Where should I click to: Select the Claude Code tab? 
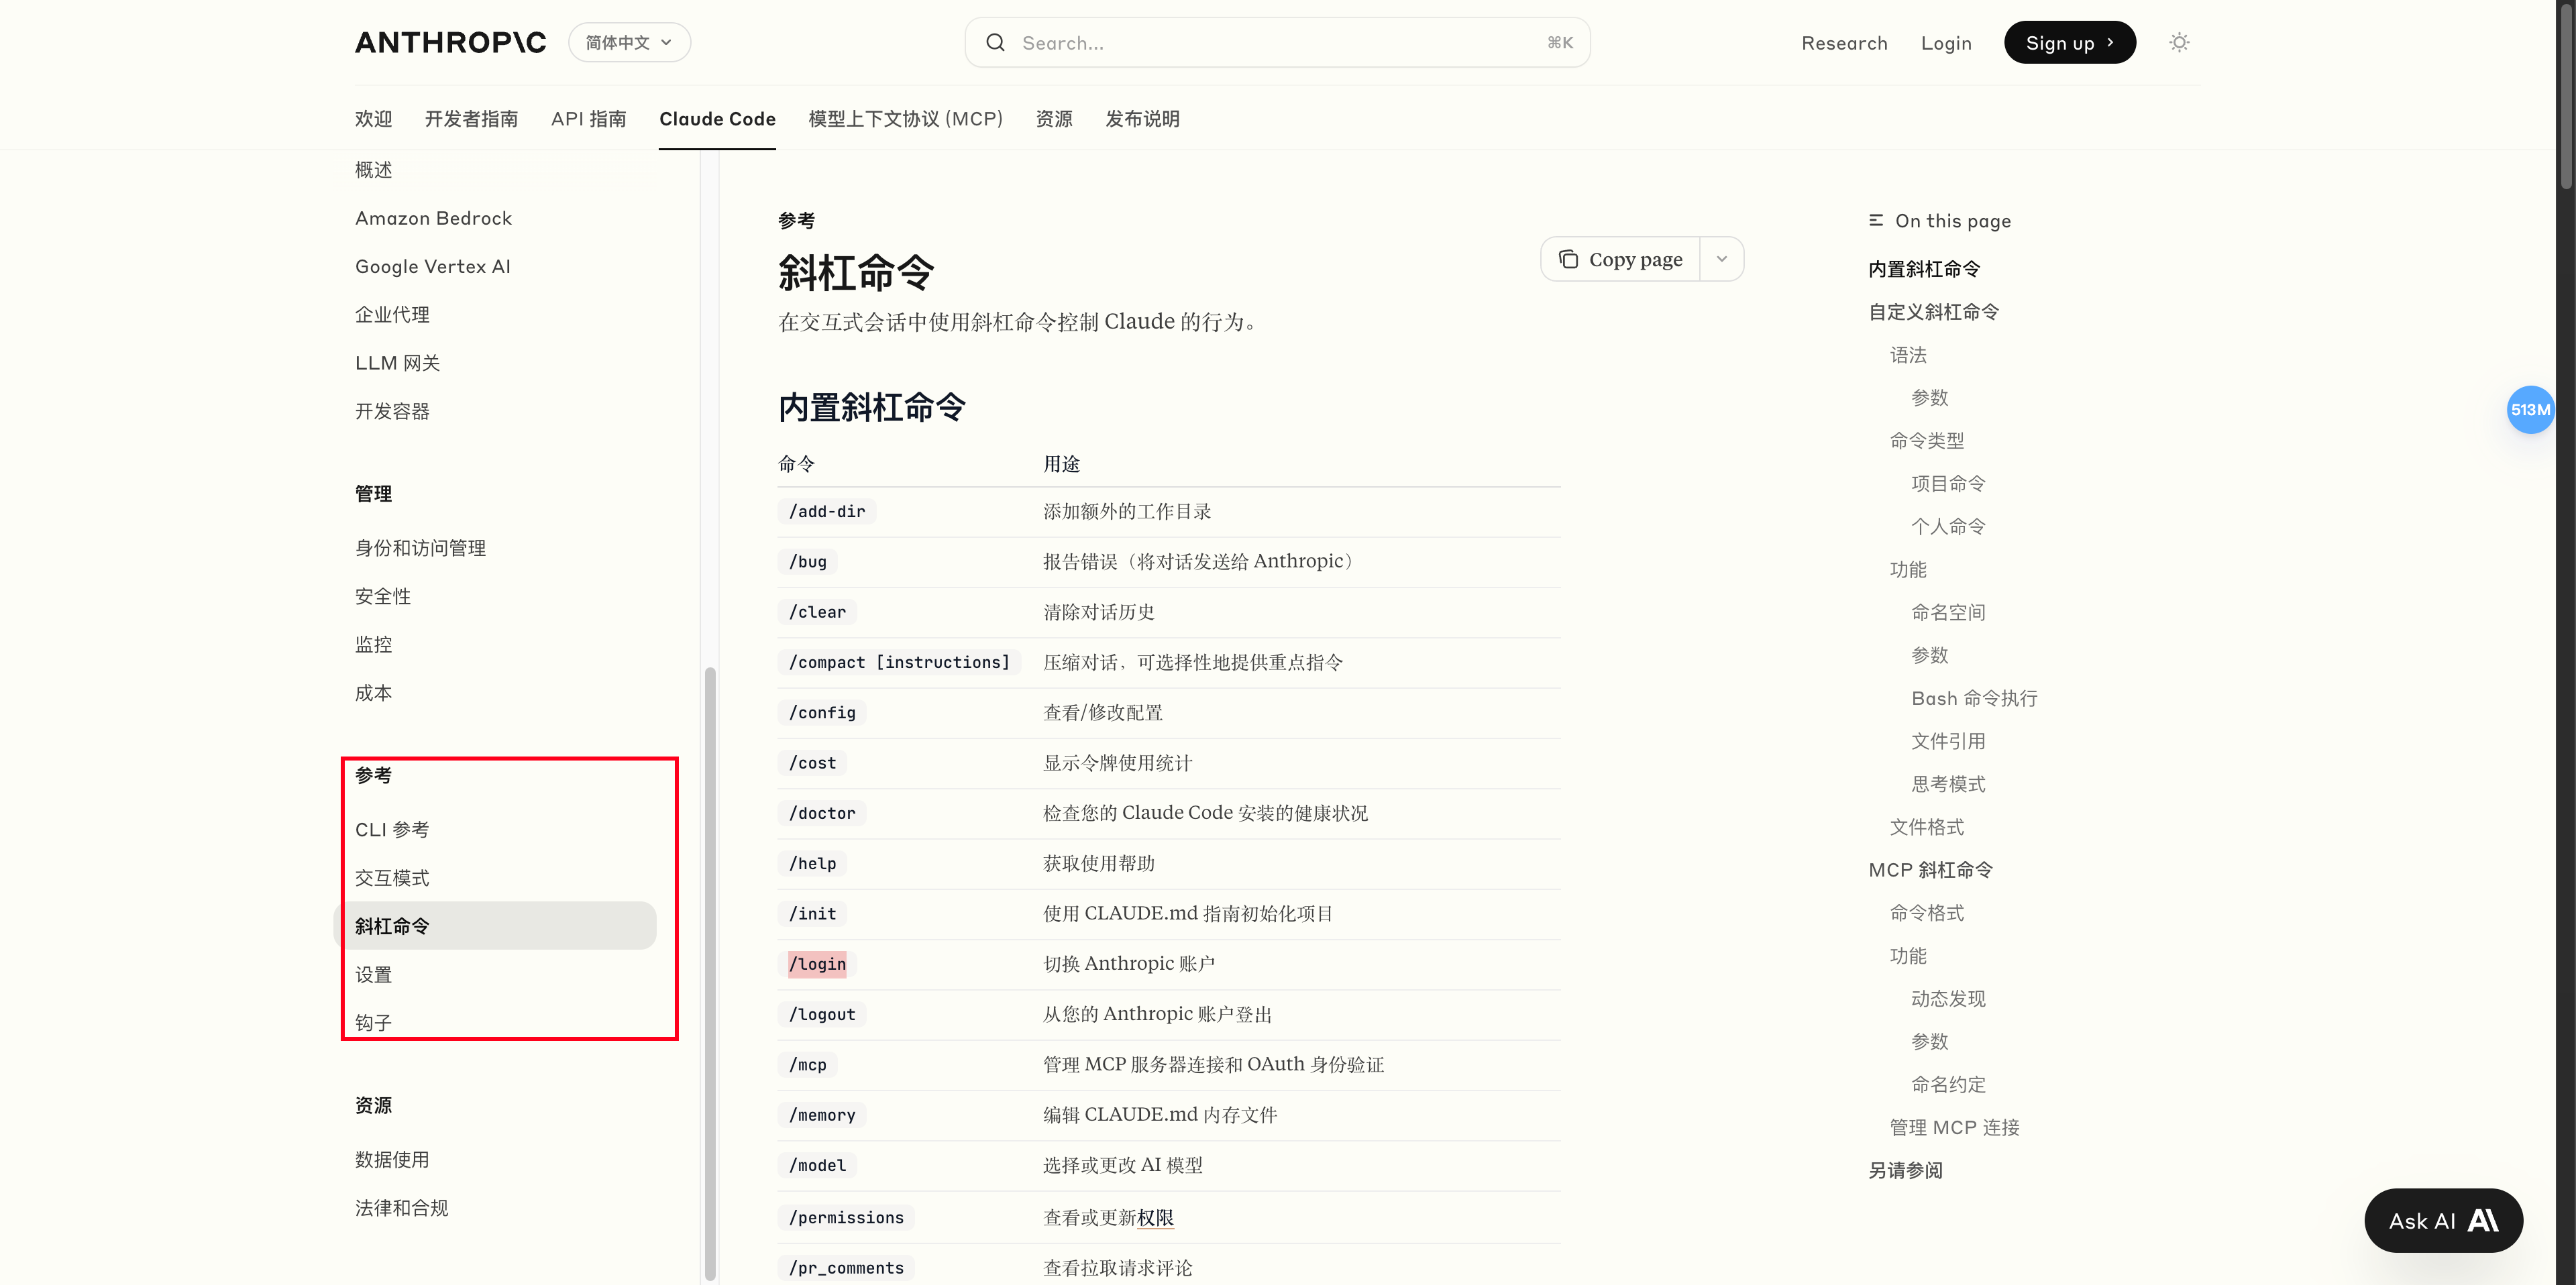717,119
